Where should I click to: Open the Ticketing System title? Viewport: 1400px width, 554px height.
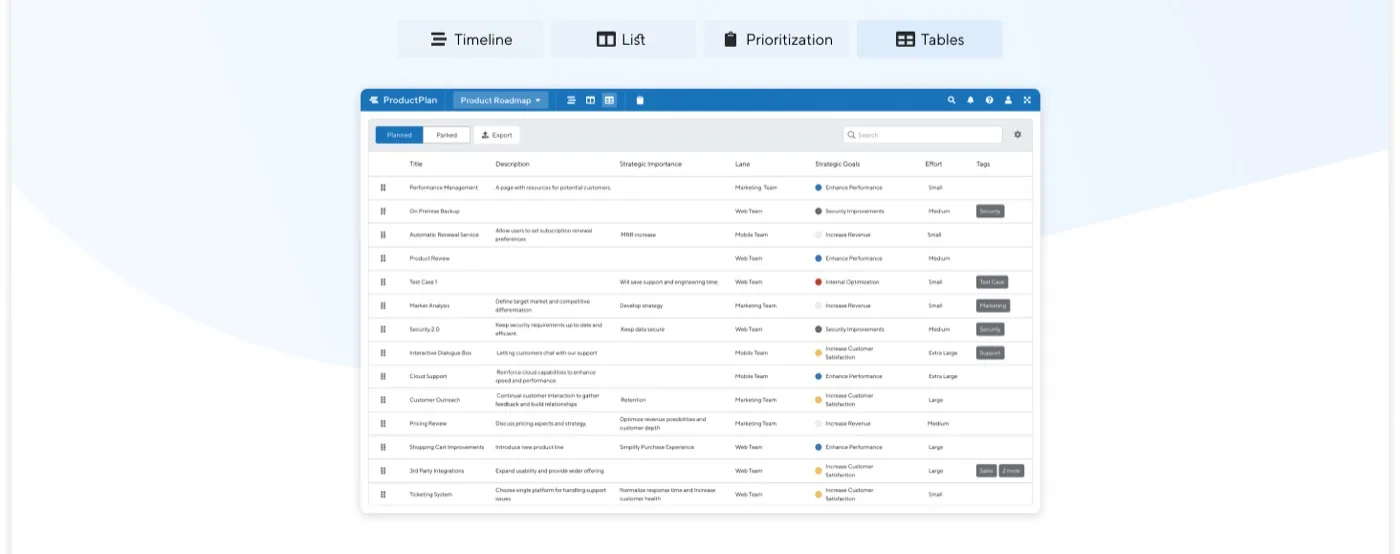pos(431,494)
